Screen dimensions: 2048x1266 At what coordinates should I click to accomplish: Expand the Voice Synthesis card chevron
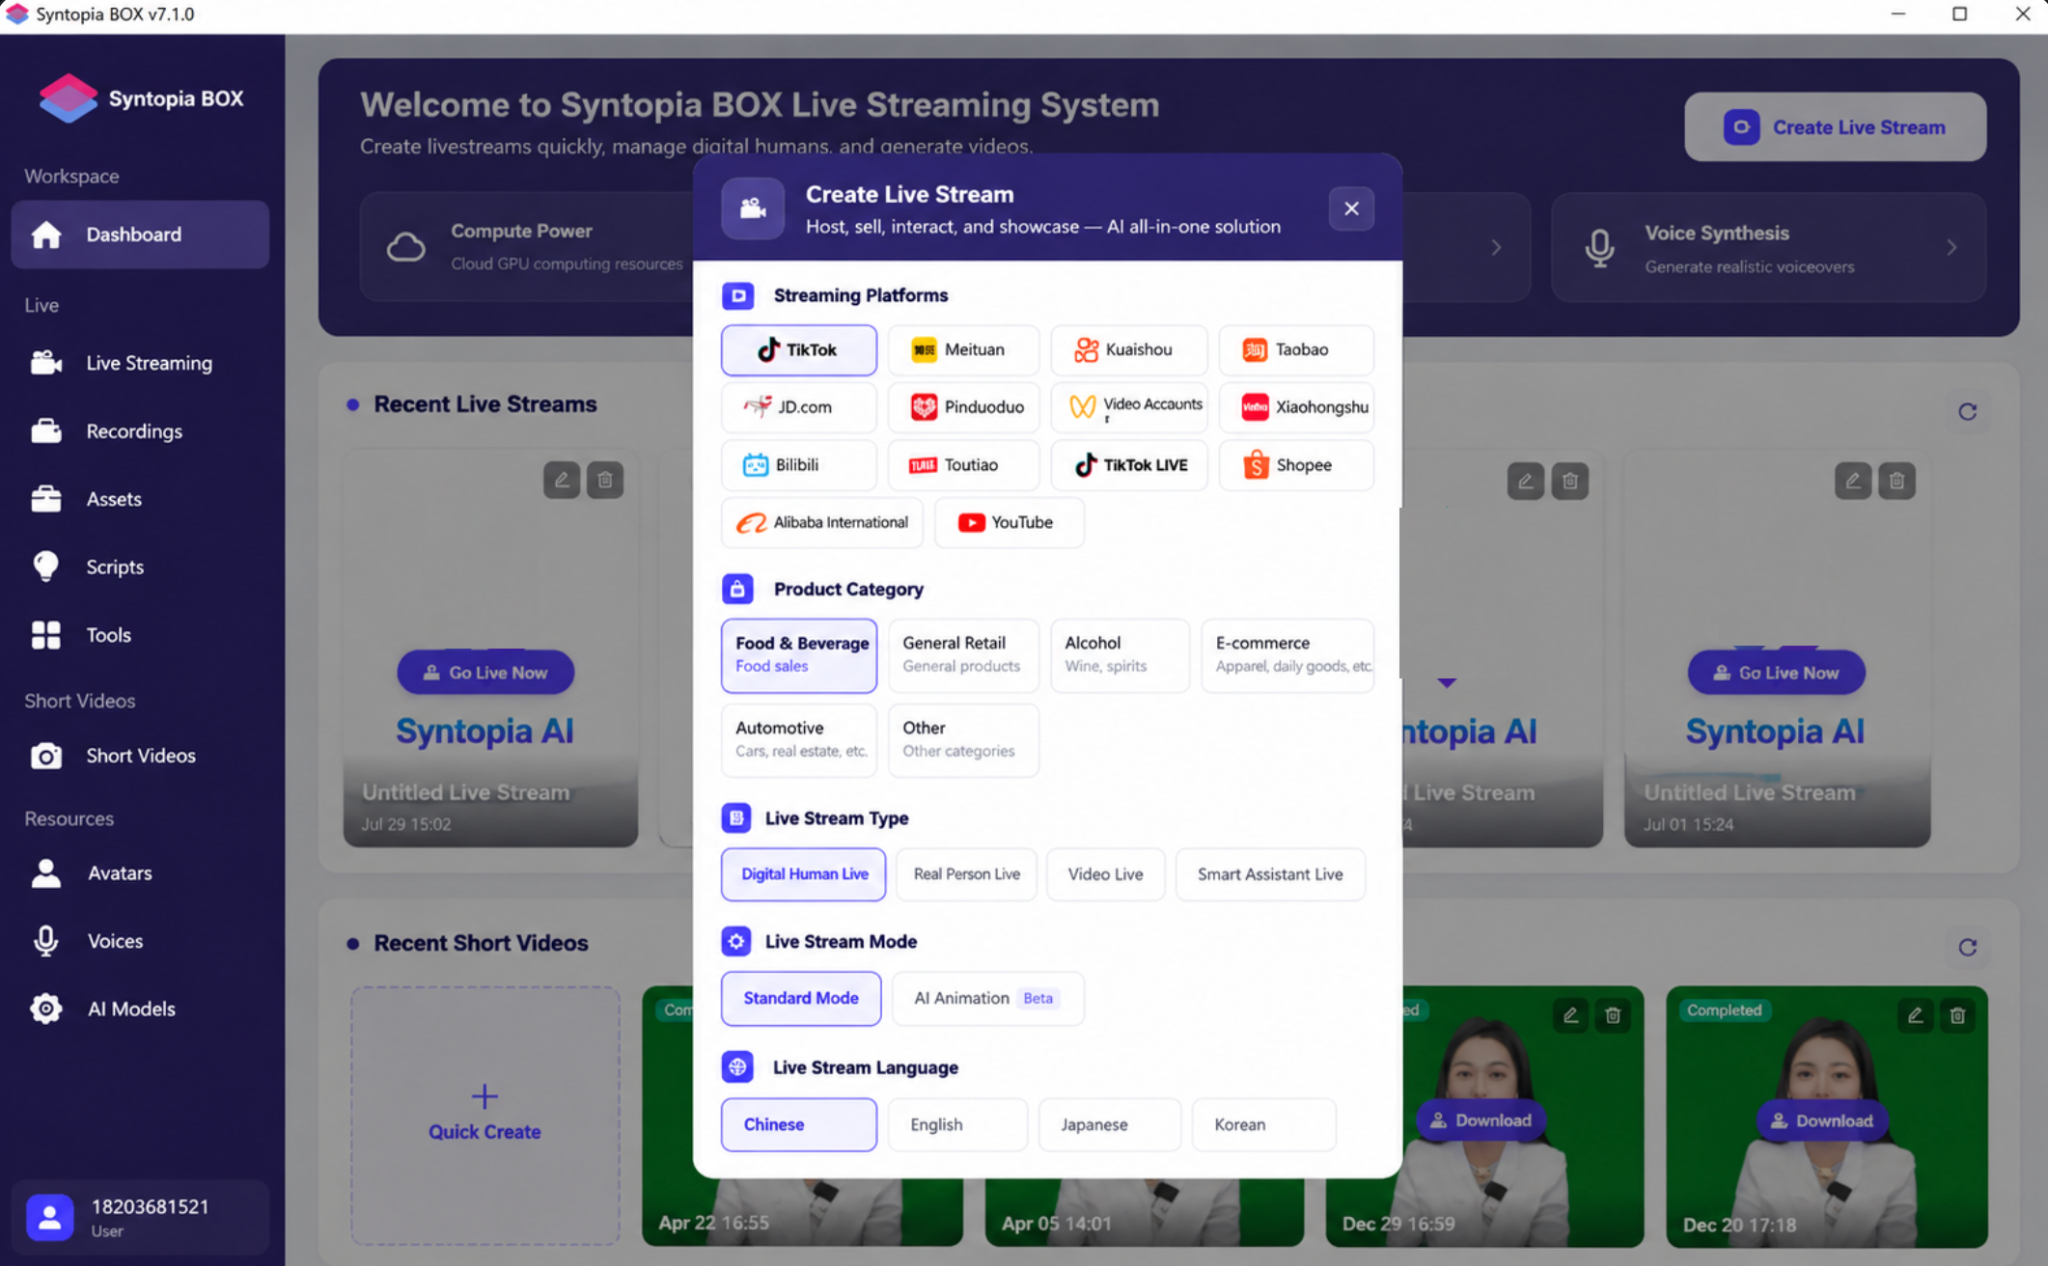1951,247
